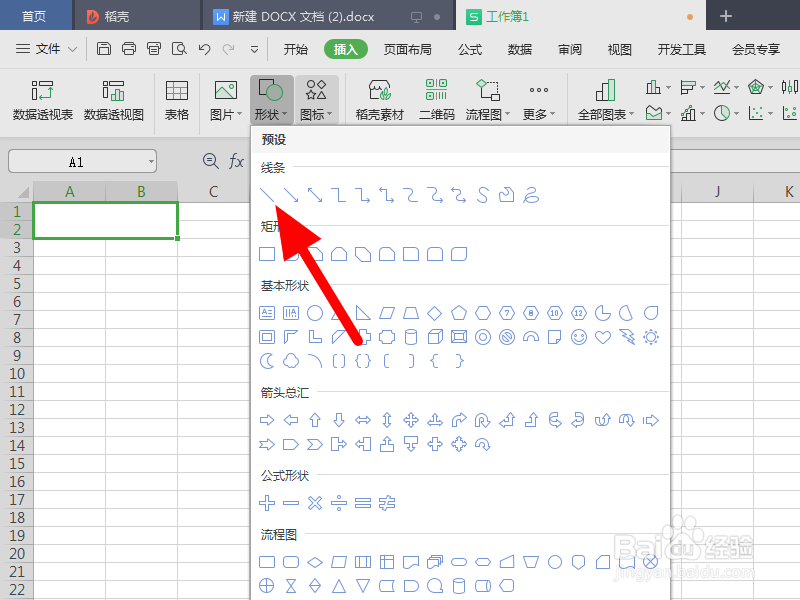Screen dimensions: 800x600
Task: Open the Docer materials library
Action: [380, 99]
